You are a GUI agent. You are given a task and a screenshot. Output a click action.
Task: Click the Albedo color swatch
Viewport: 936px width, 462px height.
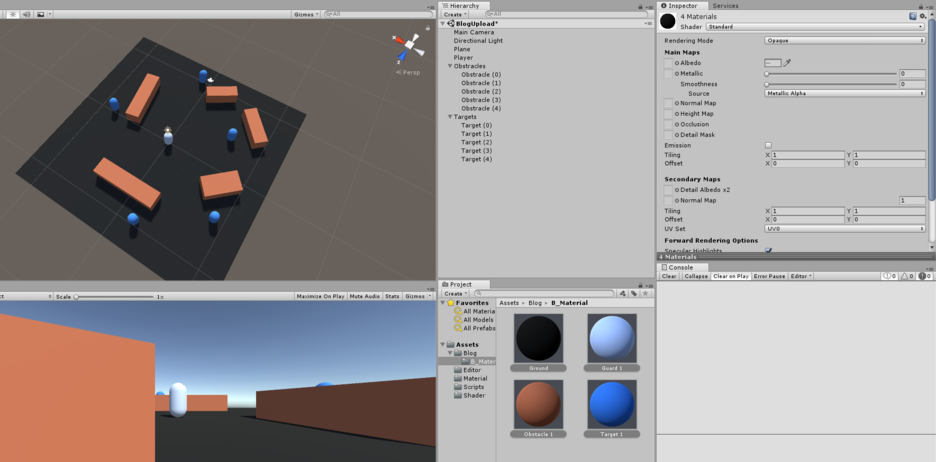pyautogui.click(x=772, y=63)
